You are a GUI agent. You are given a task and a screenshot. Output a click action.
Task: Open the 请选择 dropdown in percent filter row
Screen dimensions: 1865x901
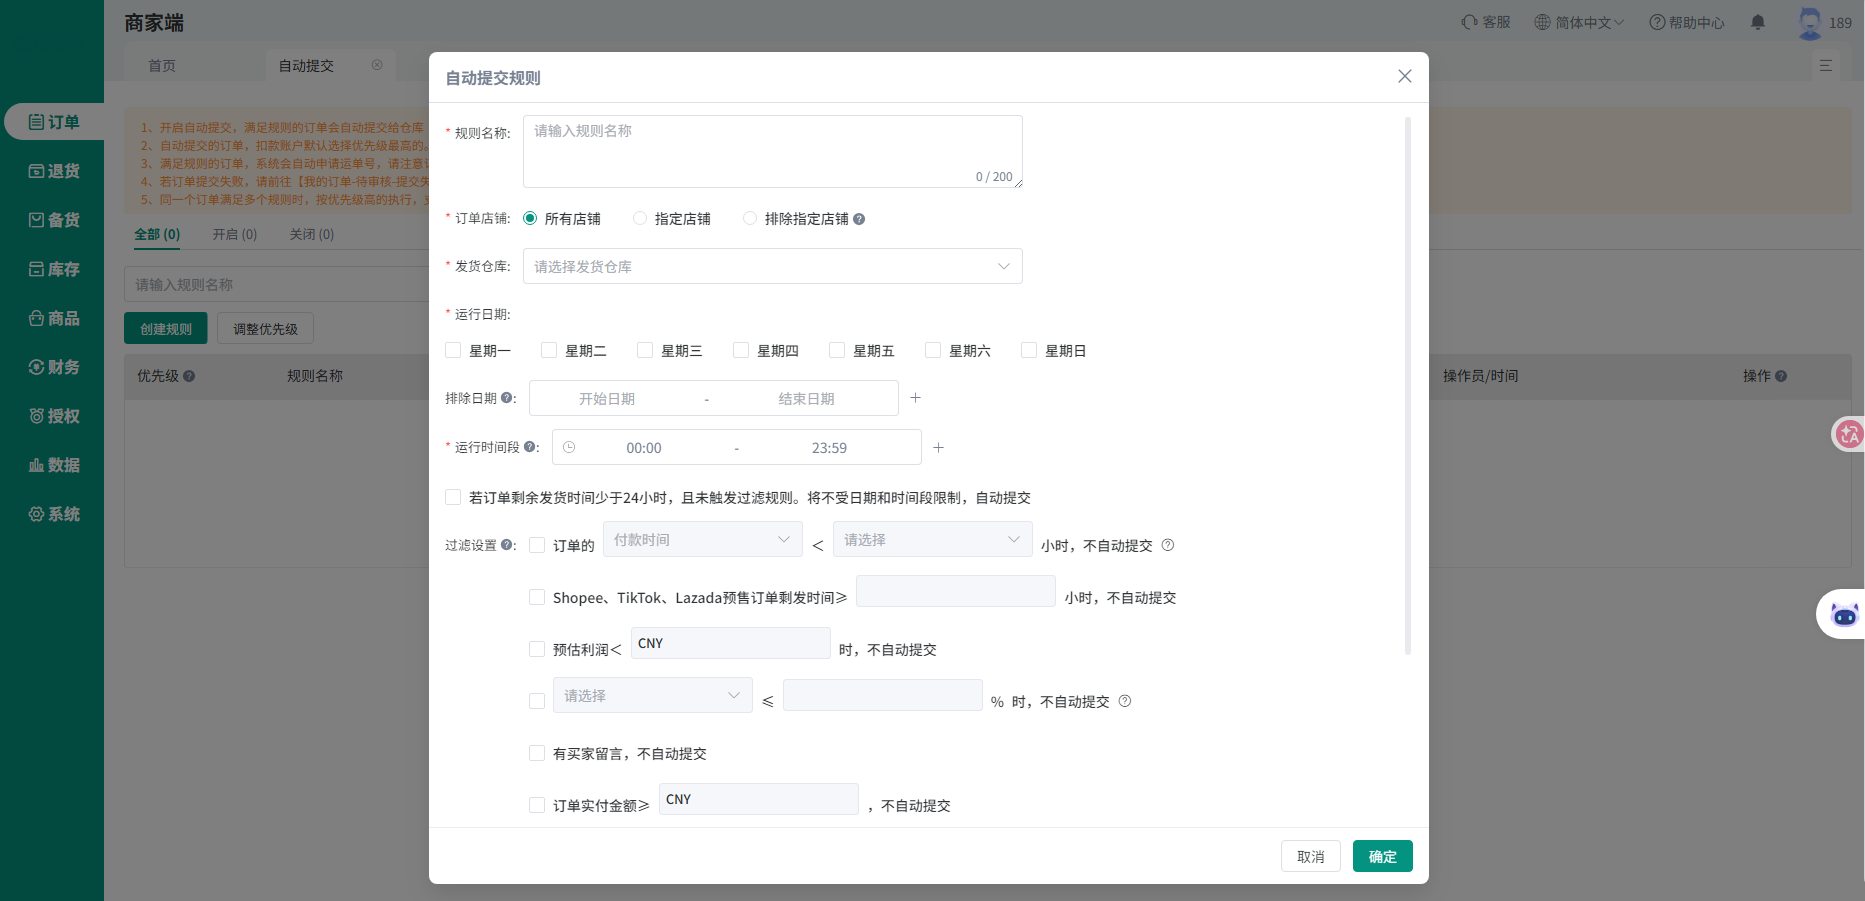[x=652, y=695]
